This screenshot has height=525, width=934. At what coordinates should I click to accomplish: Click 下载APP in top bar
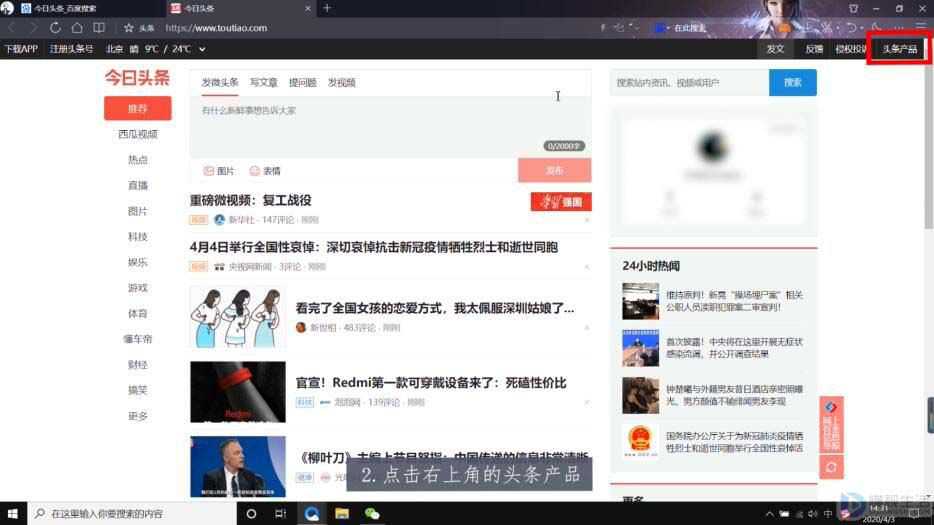click(21, 49)
